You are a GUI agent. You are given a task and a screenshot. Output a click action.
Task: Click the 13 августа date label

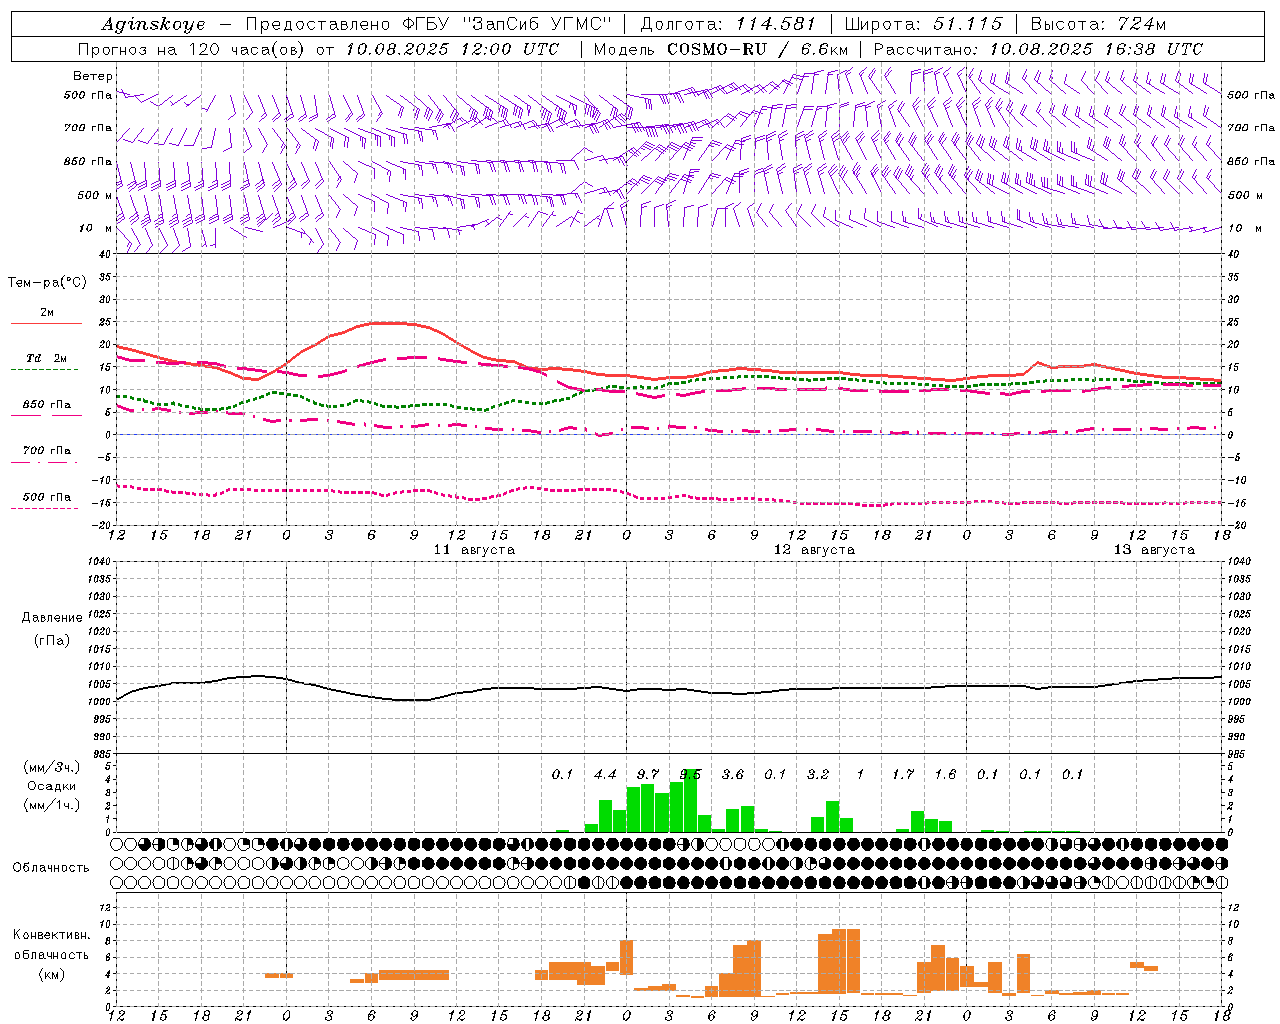coord(1154,550)
